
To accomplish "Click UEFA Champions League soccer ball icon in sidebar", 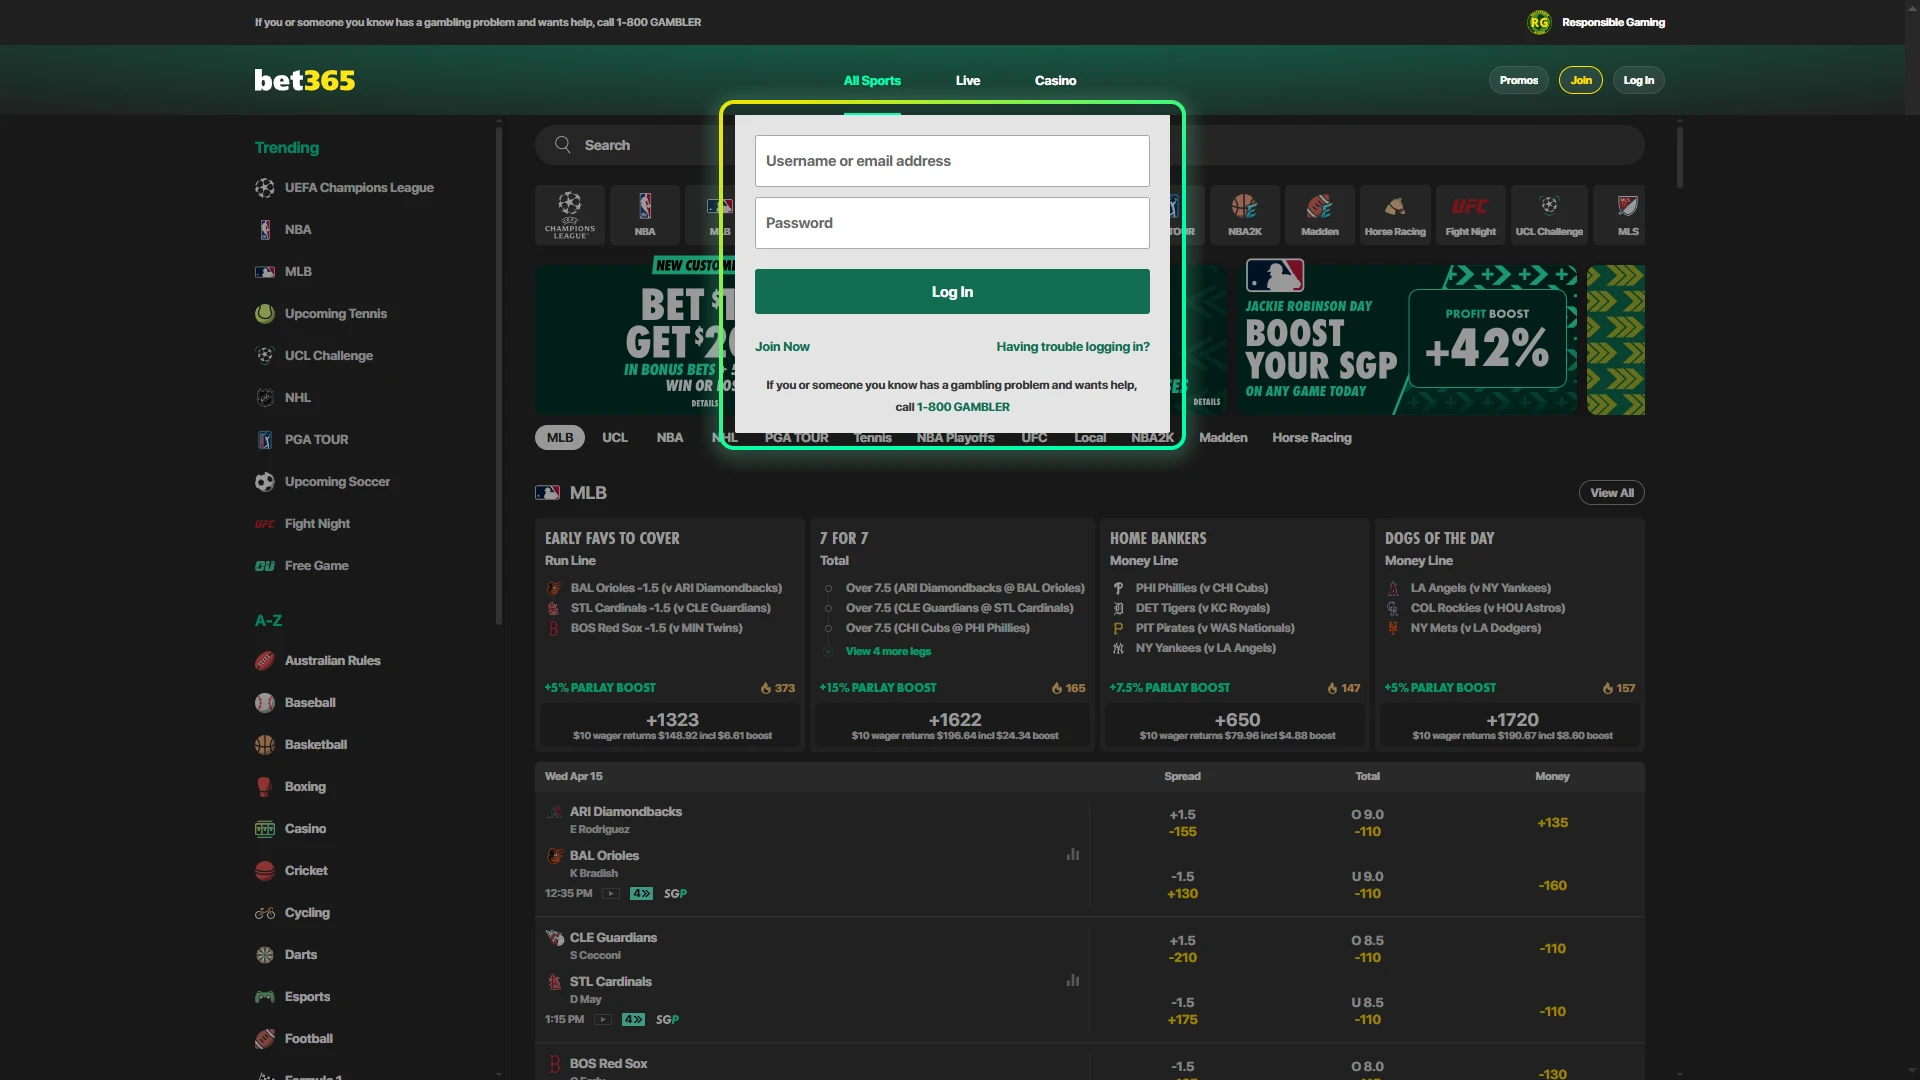I will pos(265,188).
